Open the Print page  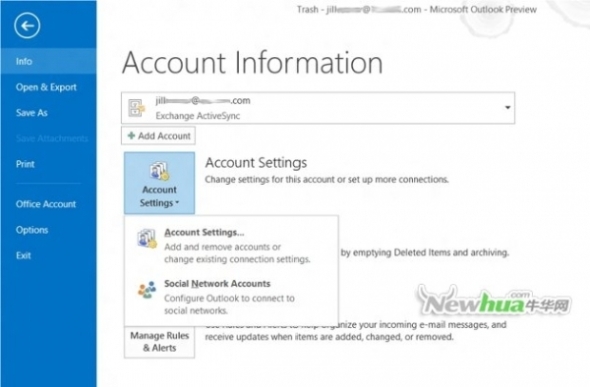[x=25, y=164]
